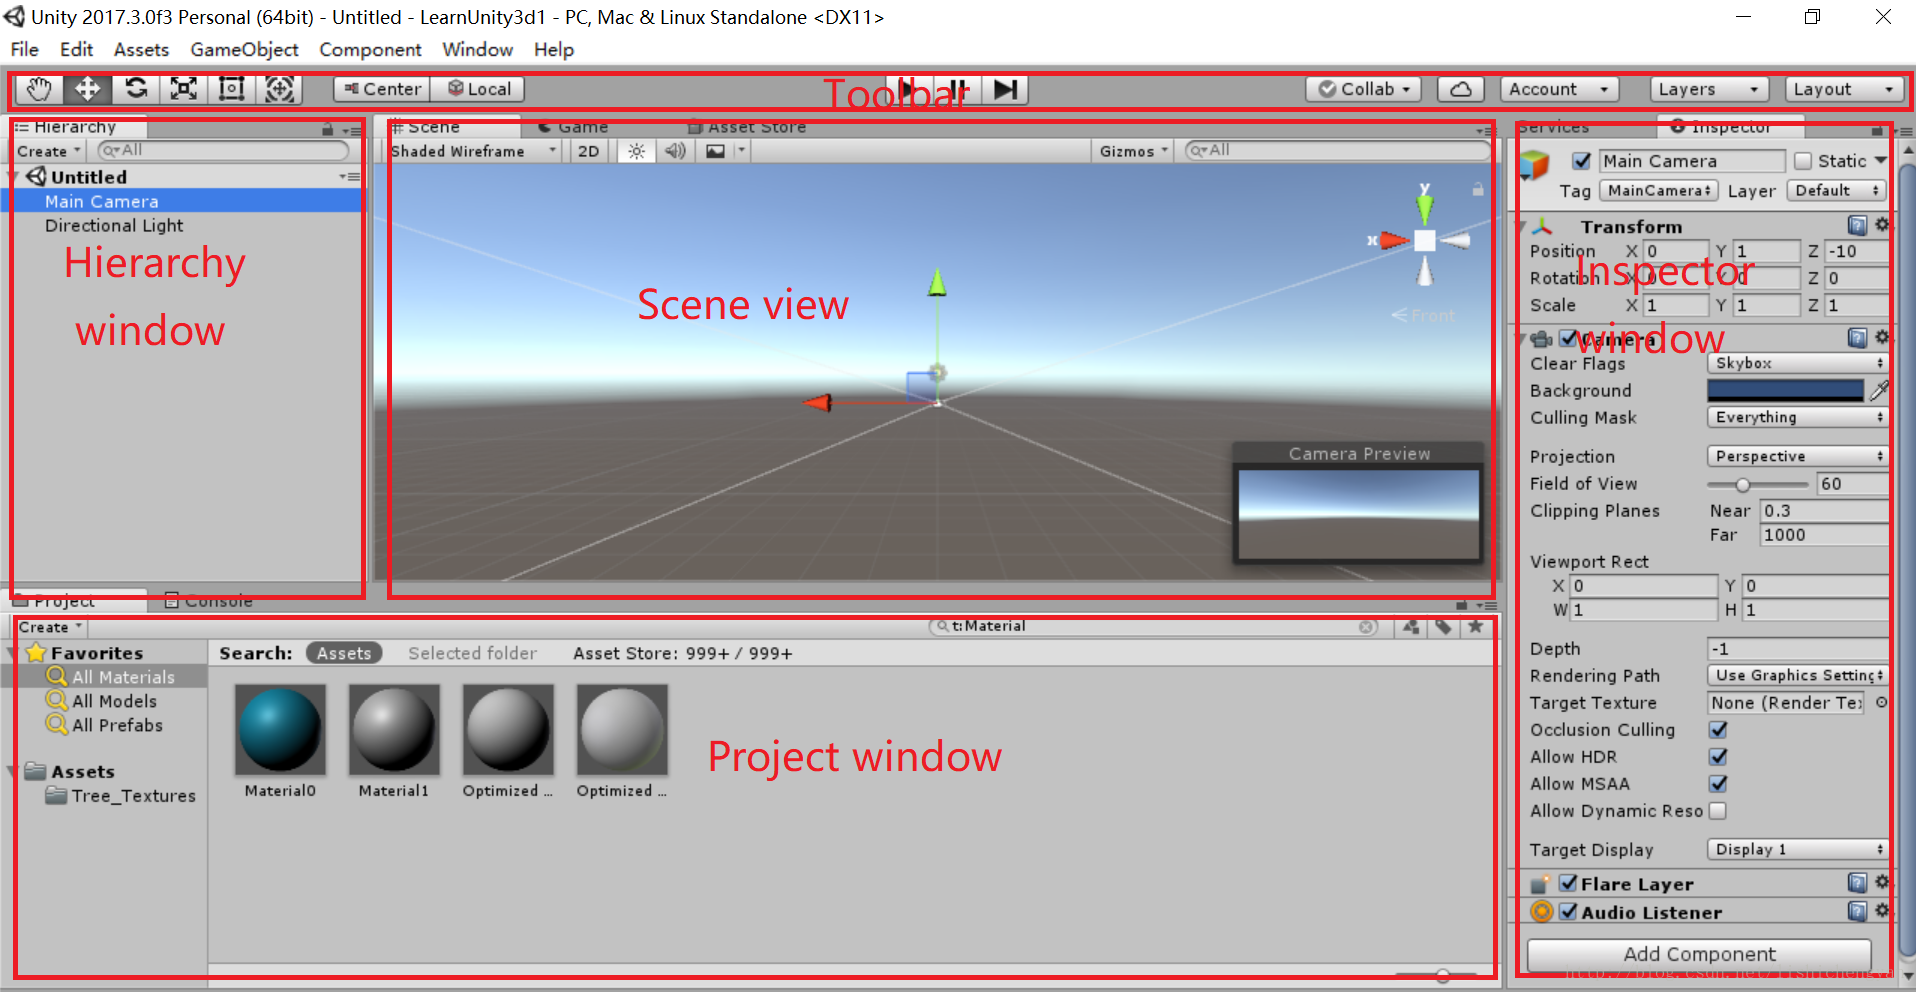Collapse the Untitled scene node
Image resolution: width=1916 pixels, height=992 pixels.
[14, 177]
